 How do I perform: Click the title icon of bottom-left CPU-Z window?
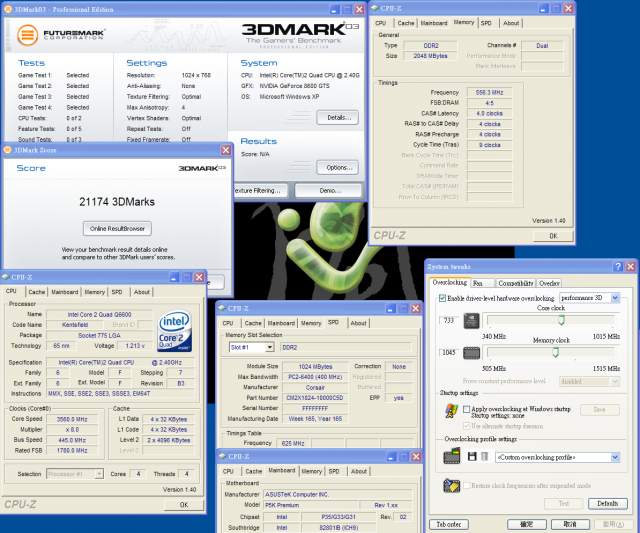click(6, 277)
